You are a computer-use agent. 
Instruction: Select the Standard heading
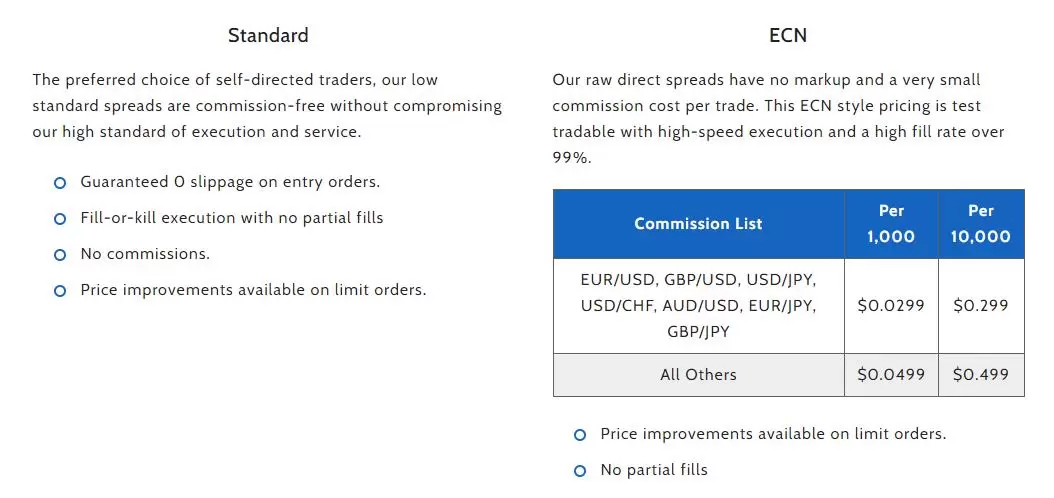[268, 35]
